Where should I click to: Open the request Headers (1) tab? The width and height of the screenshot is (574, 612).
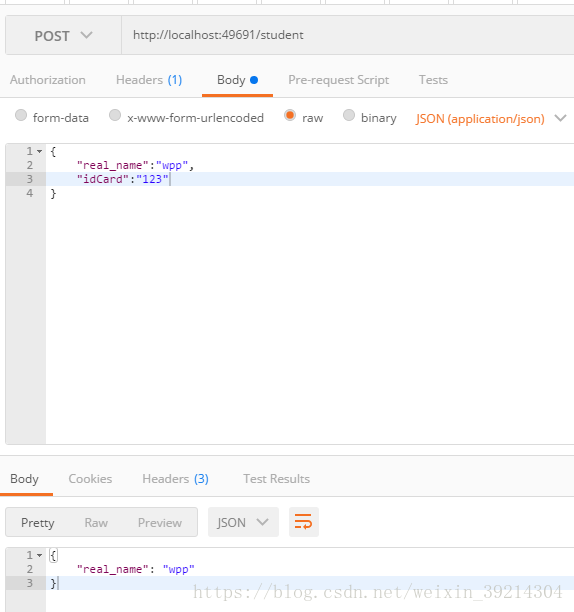pyautogui.click(x=149, y=80)
